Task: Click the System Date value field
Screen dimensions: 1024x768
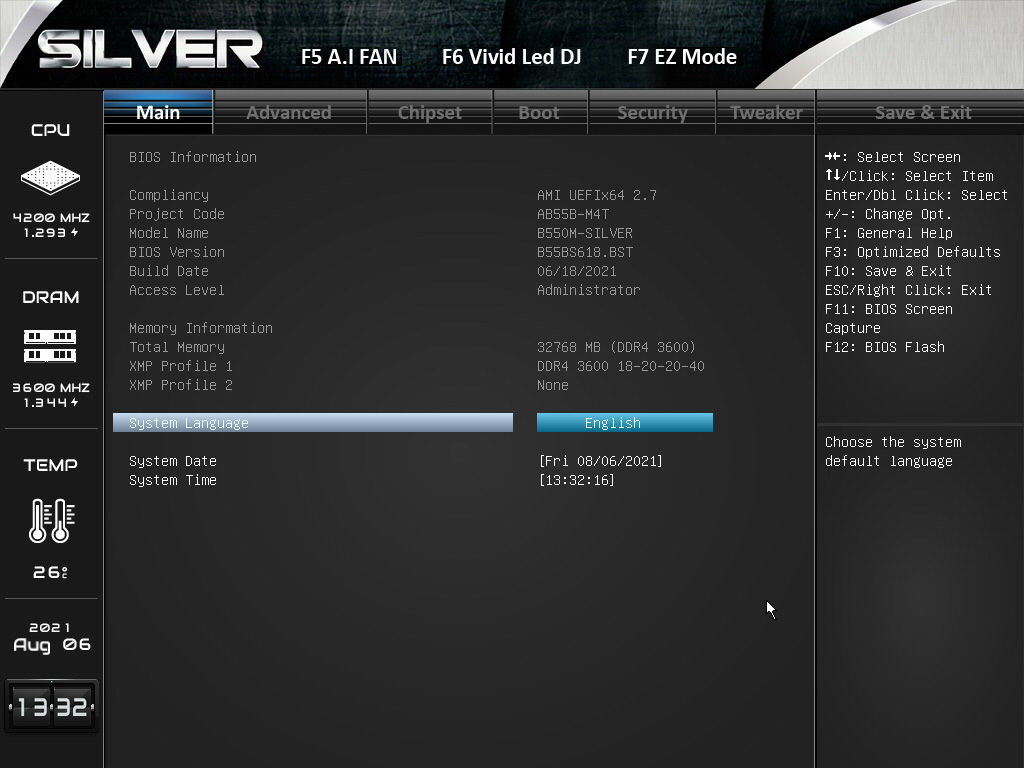Action: tap(600, 461)
